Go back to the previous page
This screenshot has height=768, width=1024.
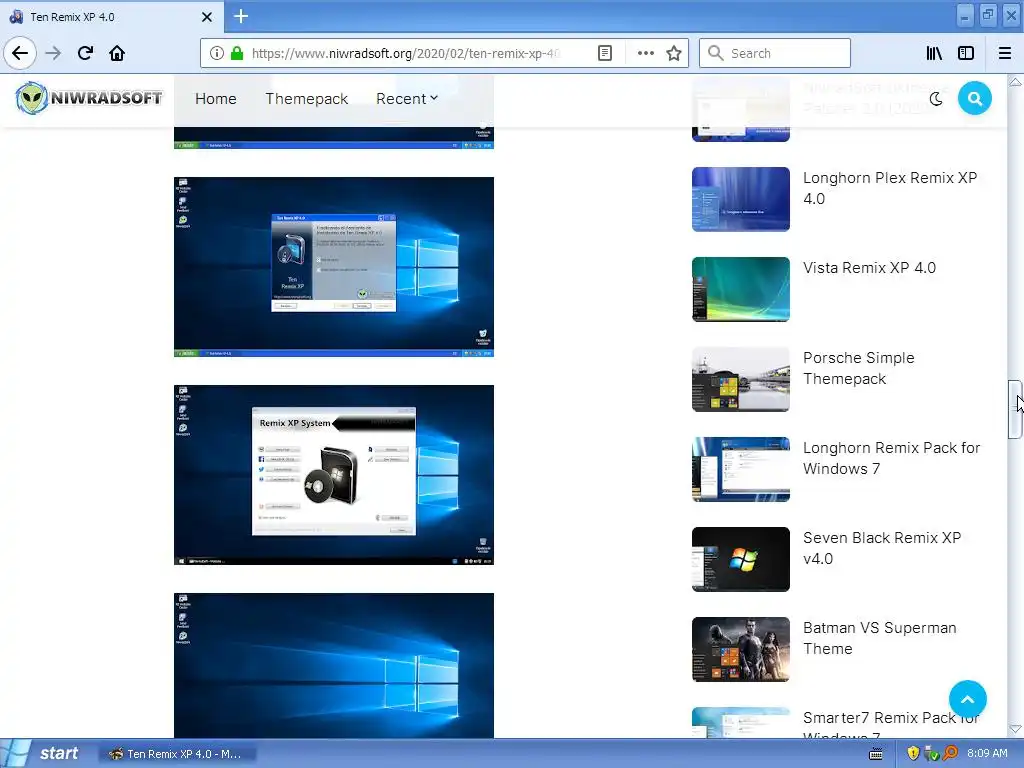coord(20,53)
